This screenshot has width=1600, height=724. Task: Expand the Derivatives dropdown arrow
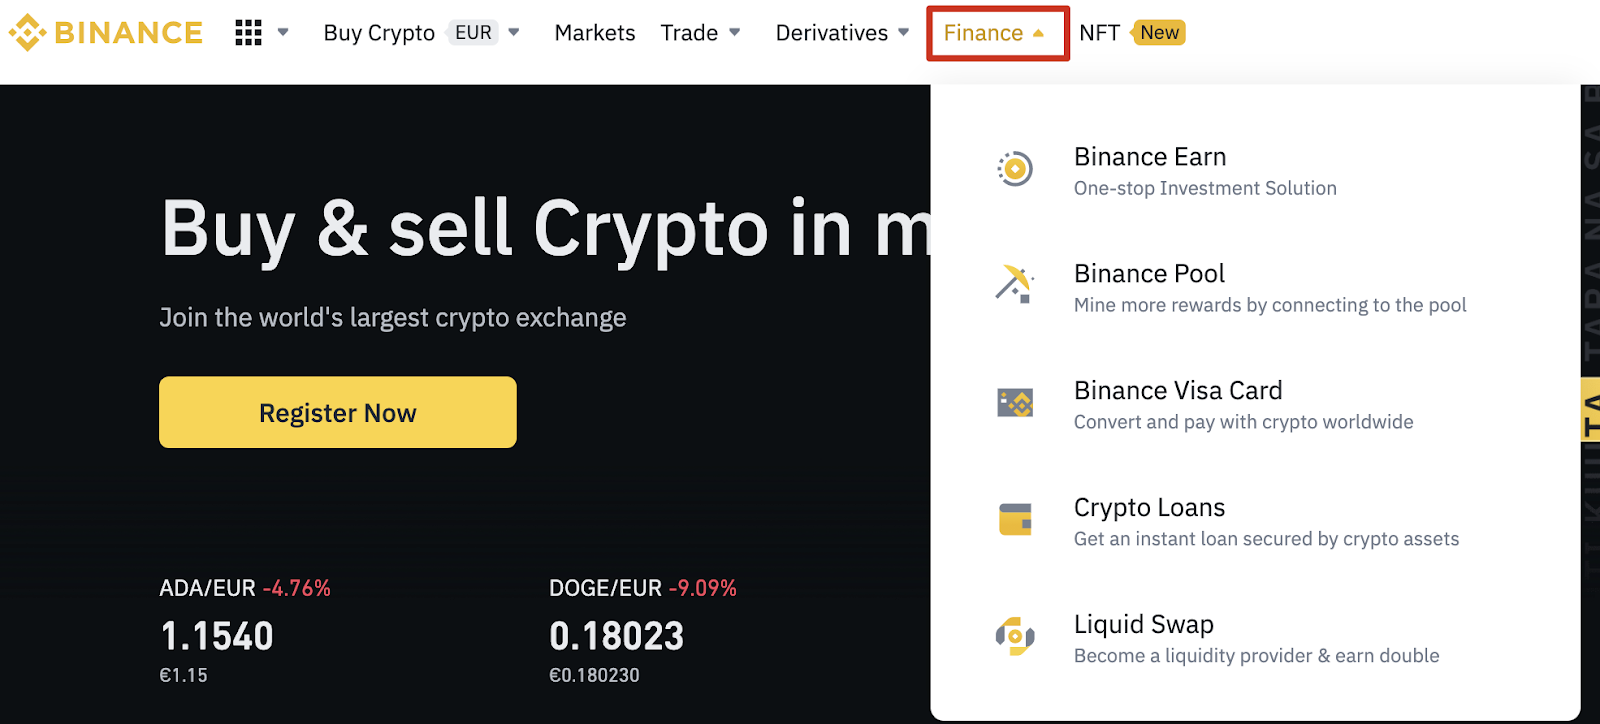point(904,32)
